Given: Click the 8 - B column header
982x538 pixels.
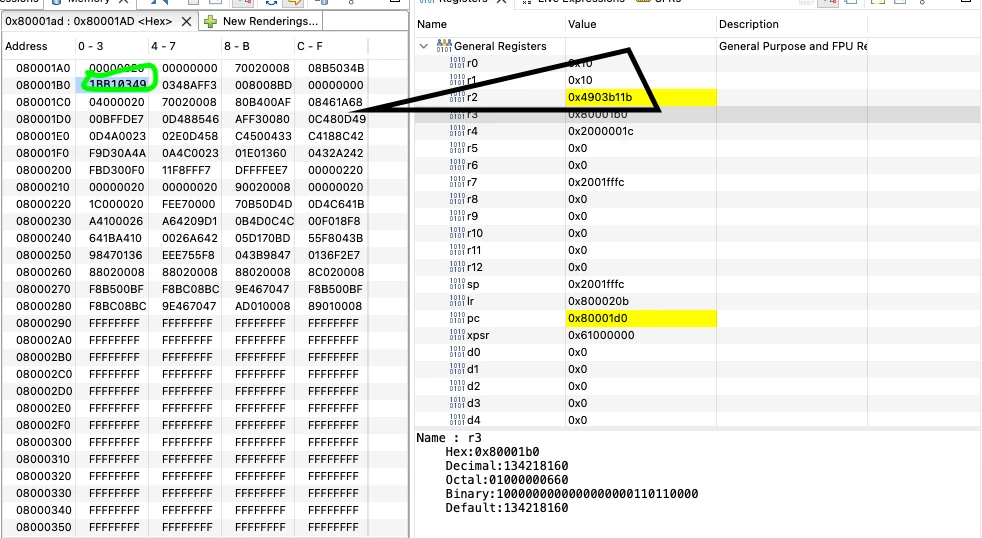Looking at the screenshot, I should [237, 46].
